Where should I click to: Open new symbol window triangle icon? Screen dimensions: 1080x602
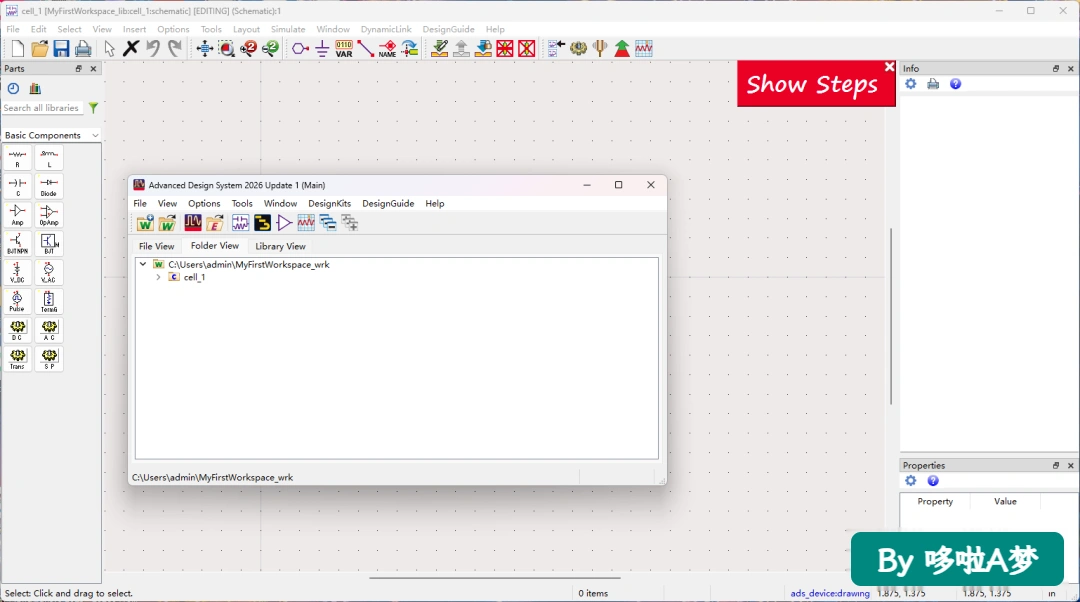[x=284, y=222]
